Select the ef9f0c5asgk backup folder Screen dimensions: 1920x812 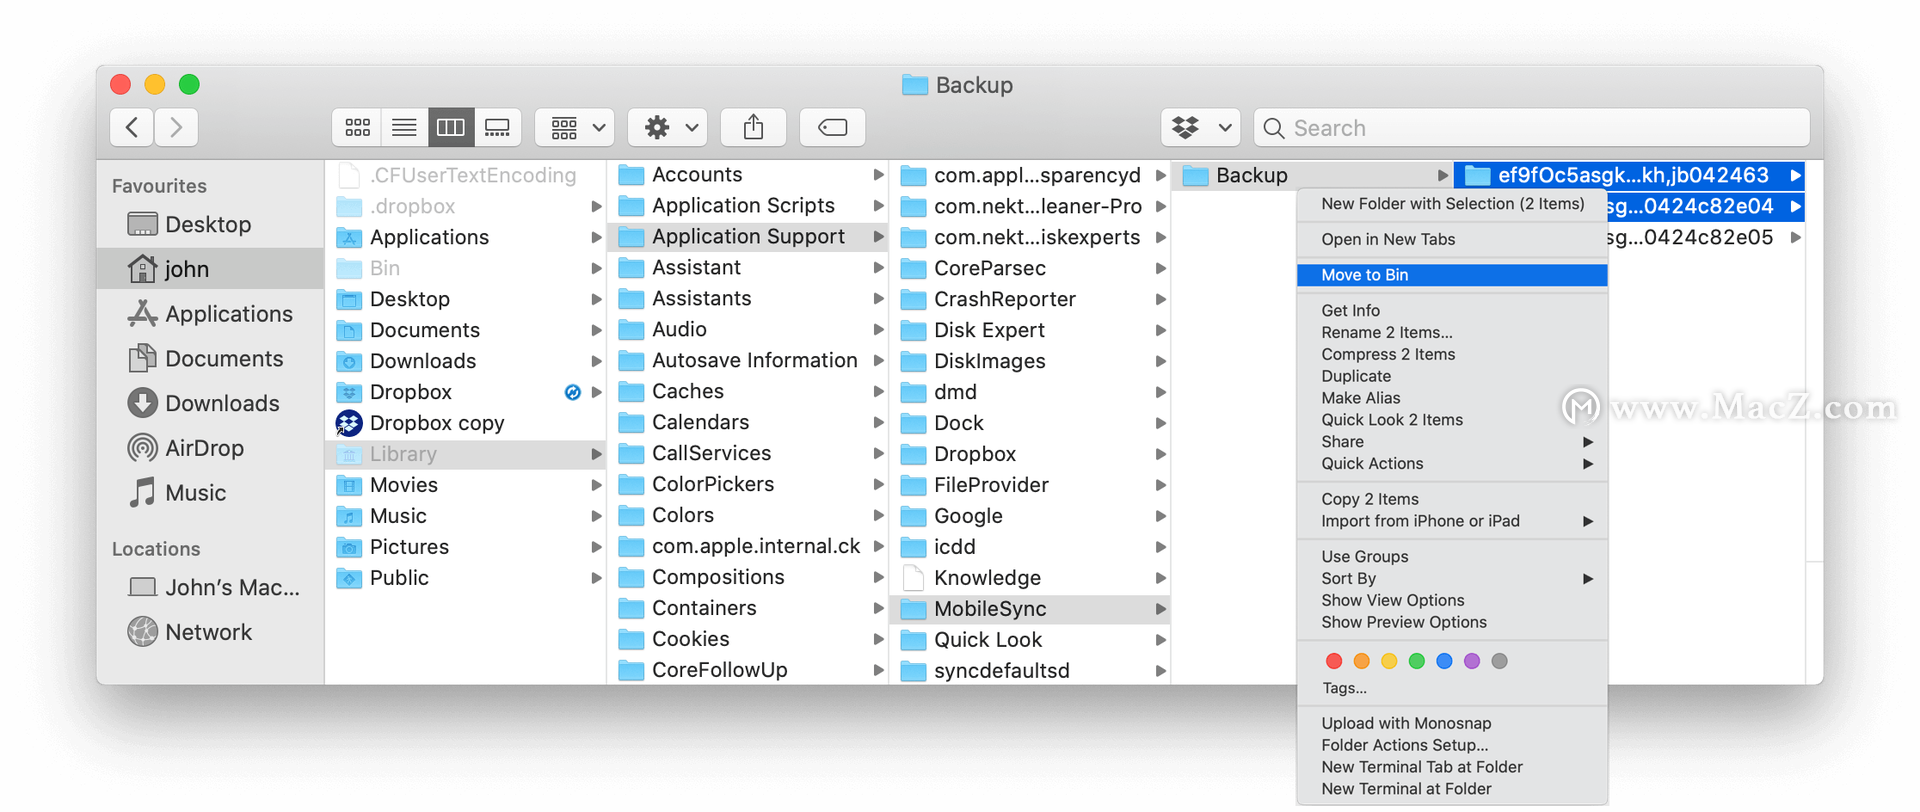coord(1630,175)
